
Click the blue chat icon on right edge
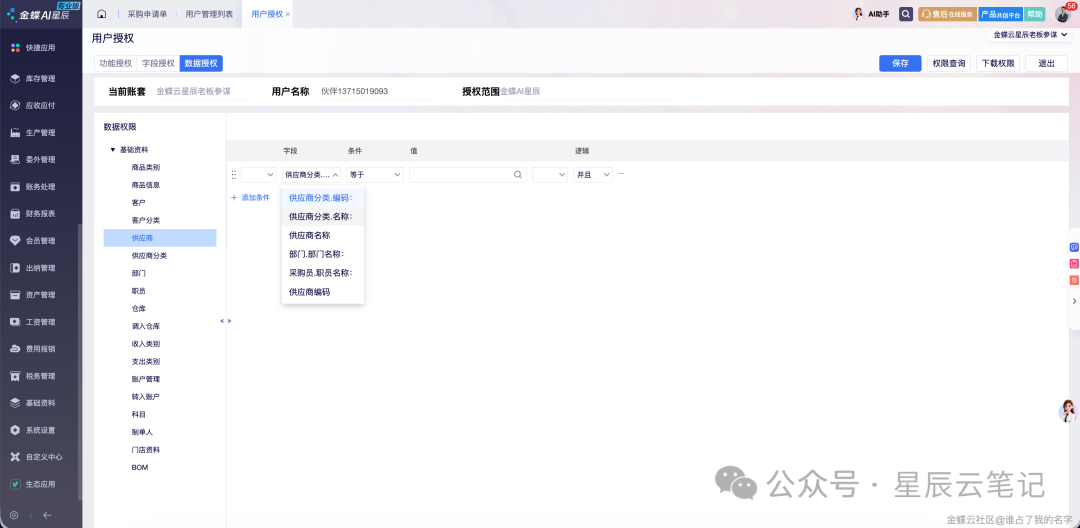1073,247
